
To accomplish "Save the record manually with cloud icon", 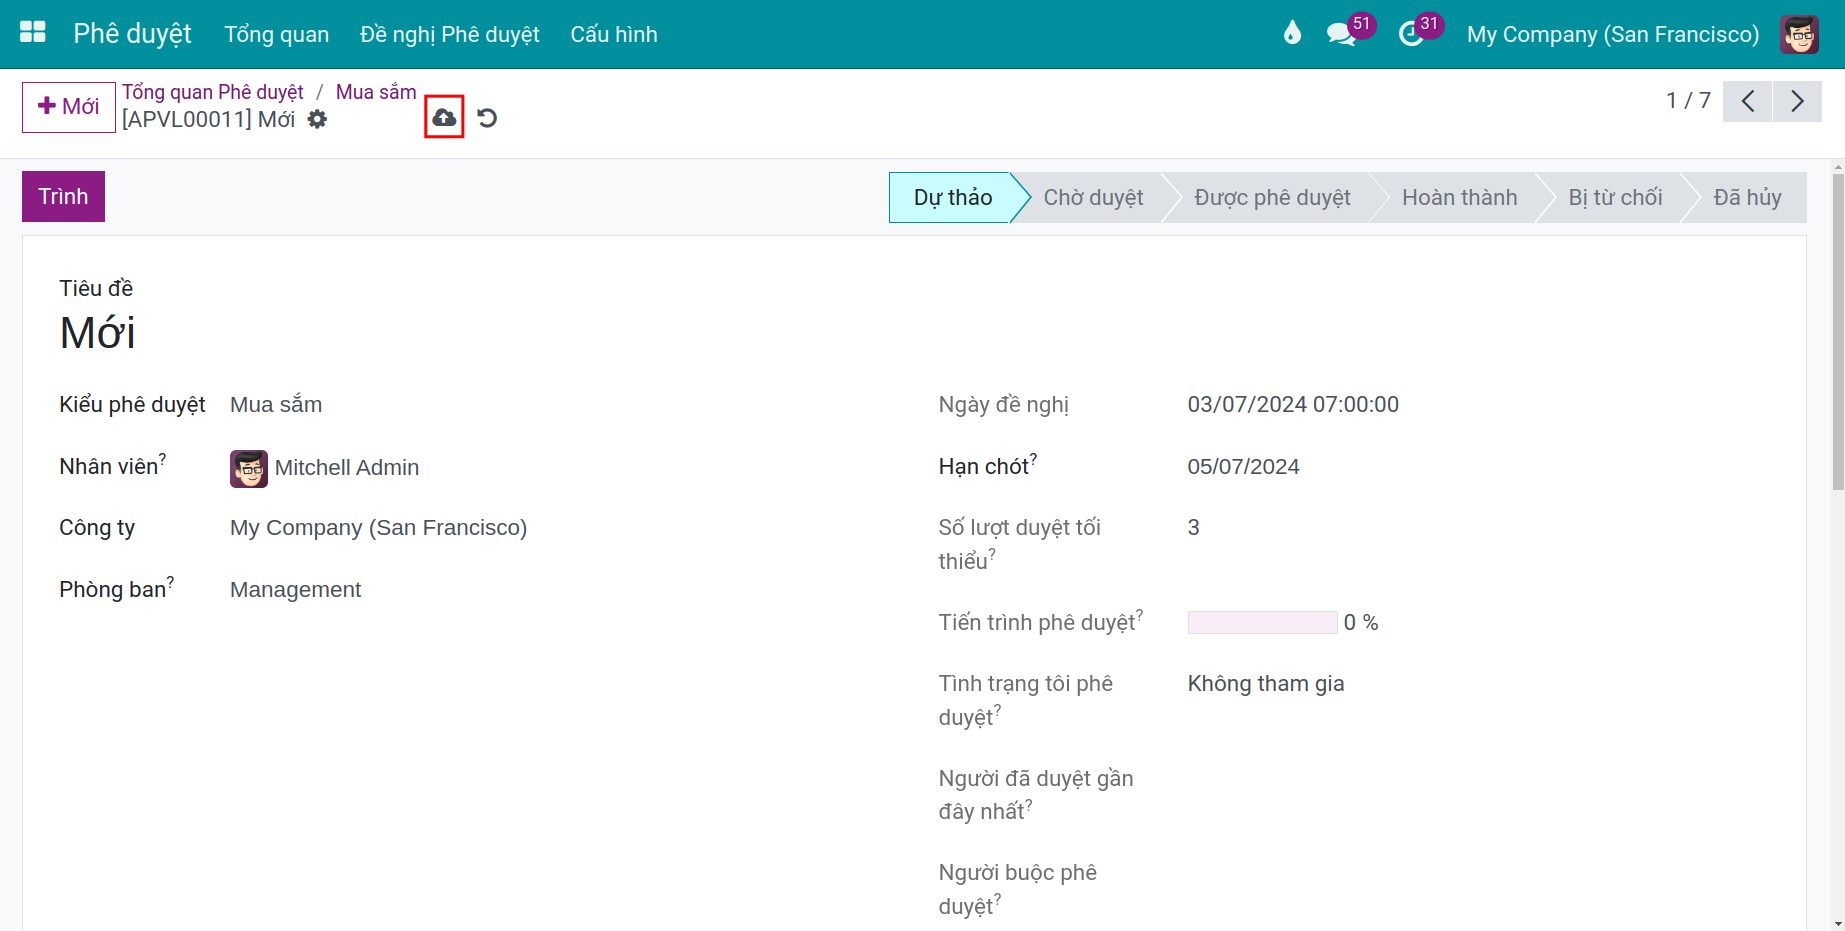I will tap(444, 118).
